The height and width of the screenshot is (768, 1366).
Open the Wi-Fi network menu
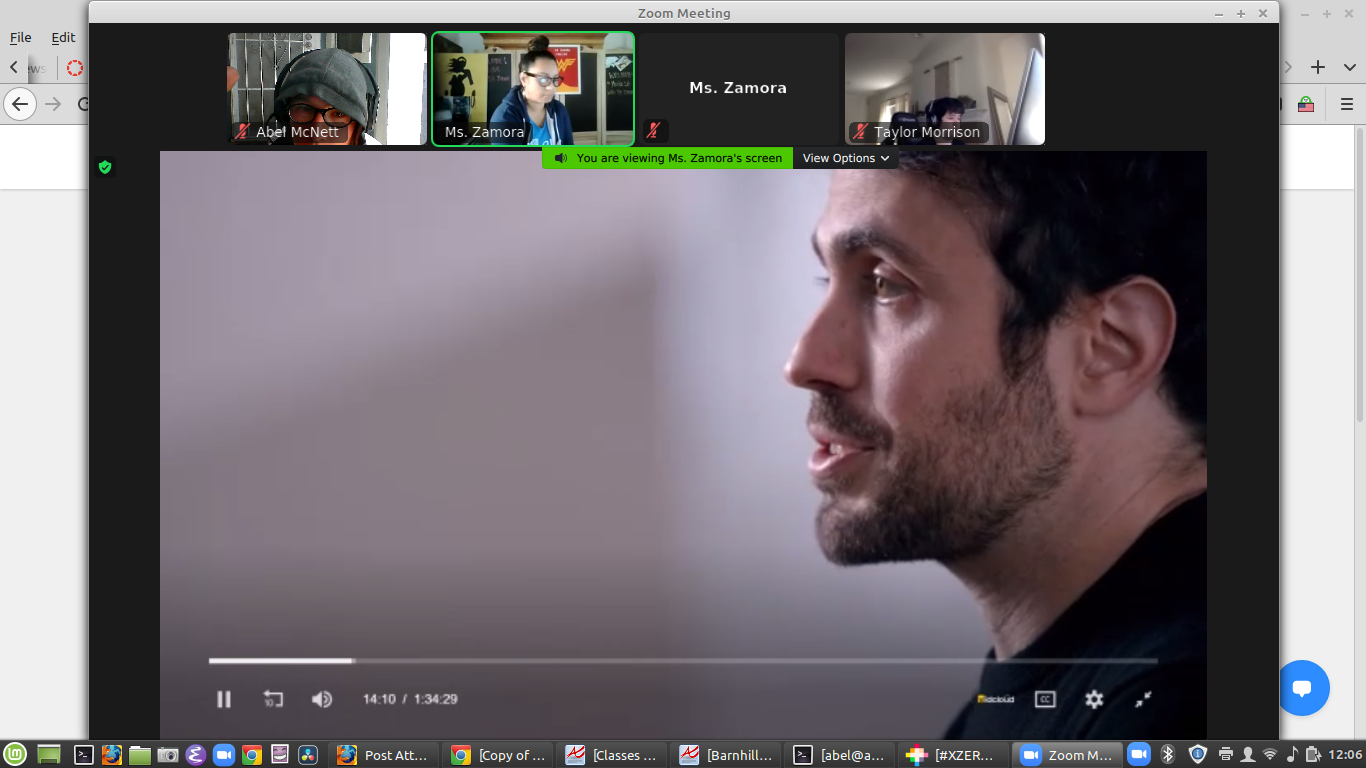click(1270, 755)
